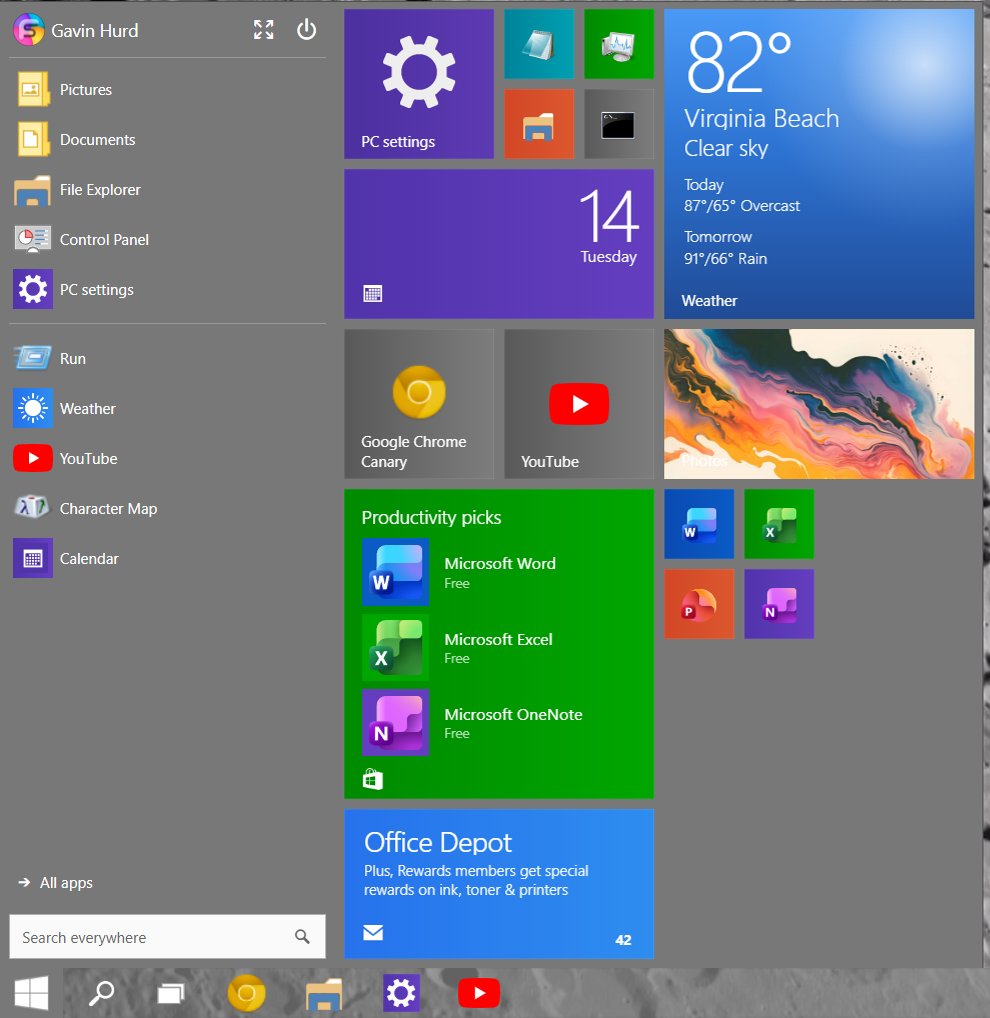Open the small Excel tile

(x=779, y=524)
